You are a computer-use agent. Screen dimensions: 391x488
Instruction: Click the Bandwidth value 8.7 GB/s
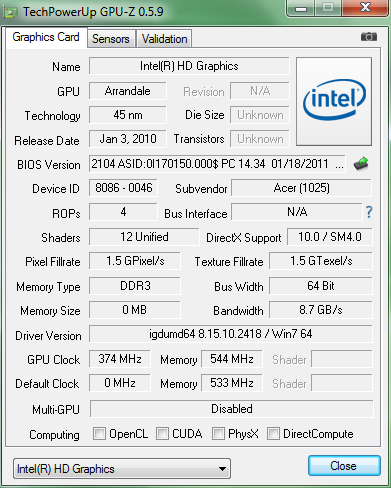(x=321, y=310)
